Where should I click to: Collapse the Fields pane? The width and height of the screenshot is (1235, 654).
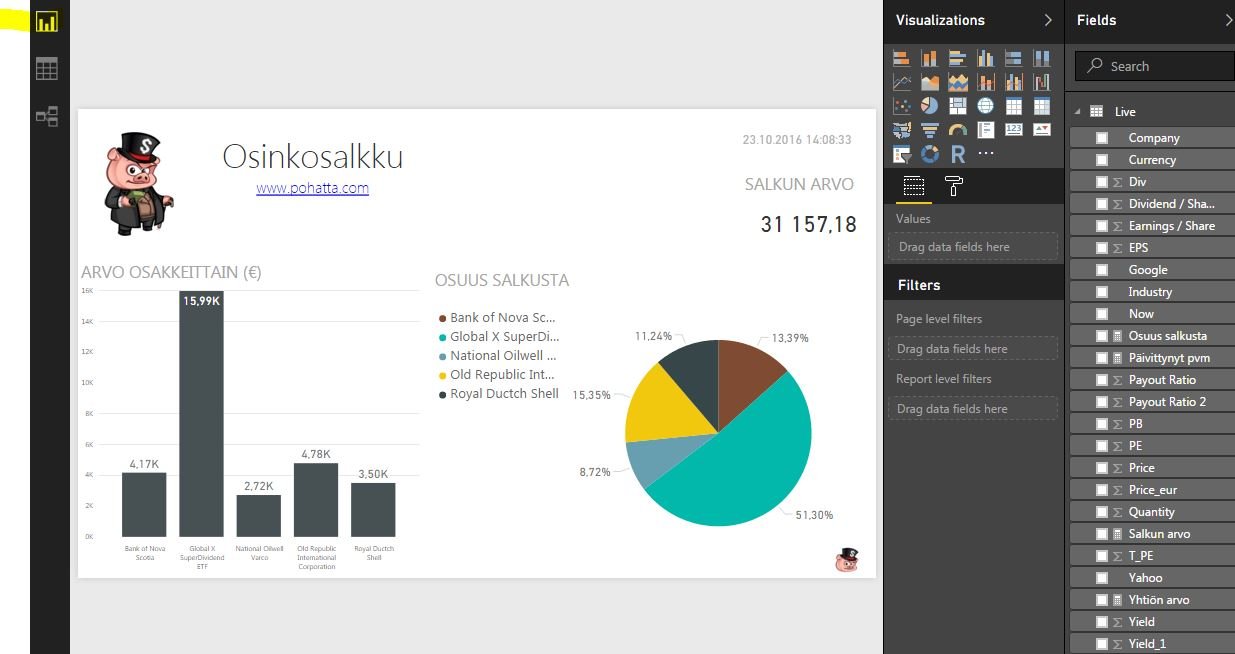click(1227, 20)
